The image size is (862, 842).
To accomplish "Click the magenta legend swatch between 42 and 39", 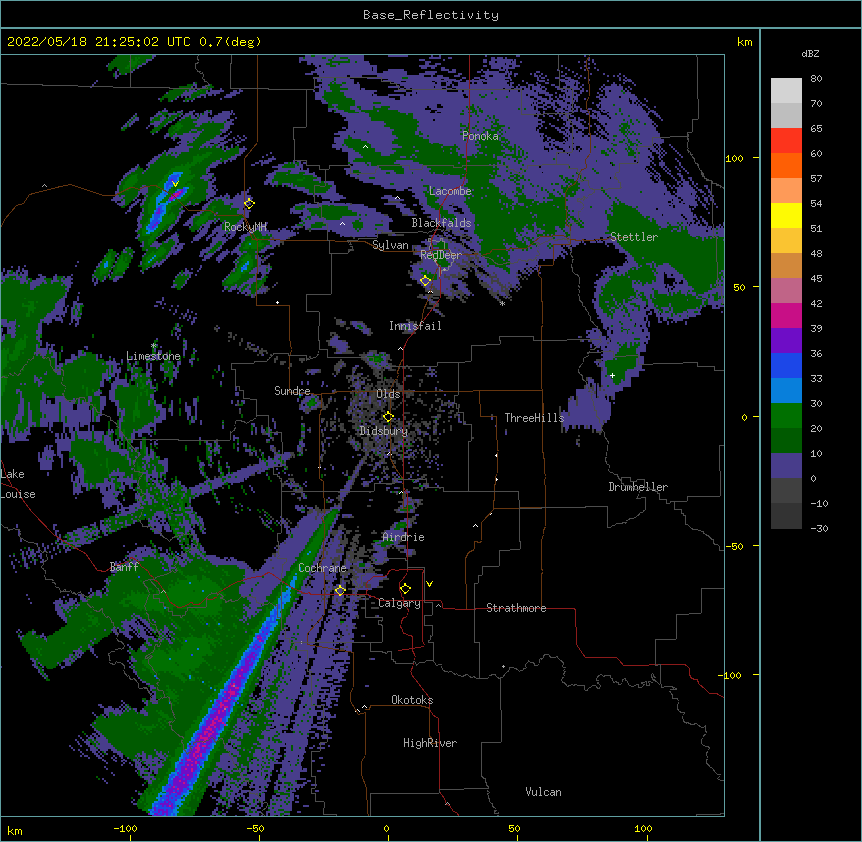I will (x=786, y=315).
